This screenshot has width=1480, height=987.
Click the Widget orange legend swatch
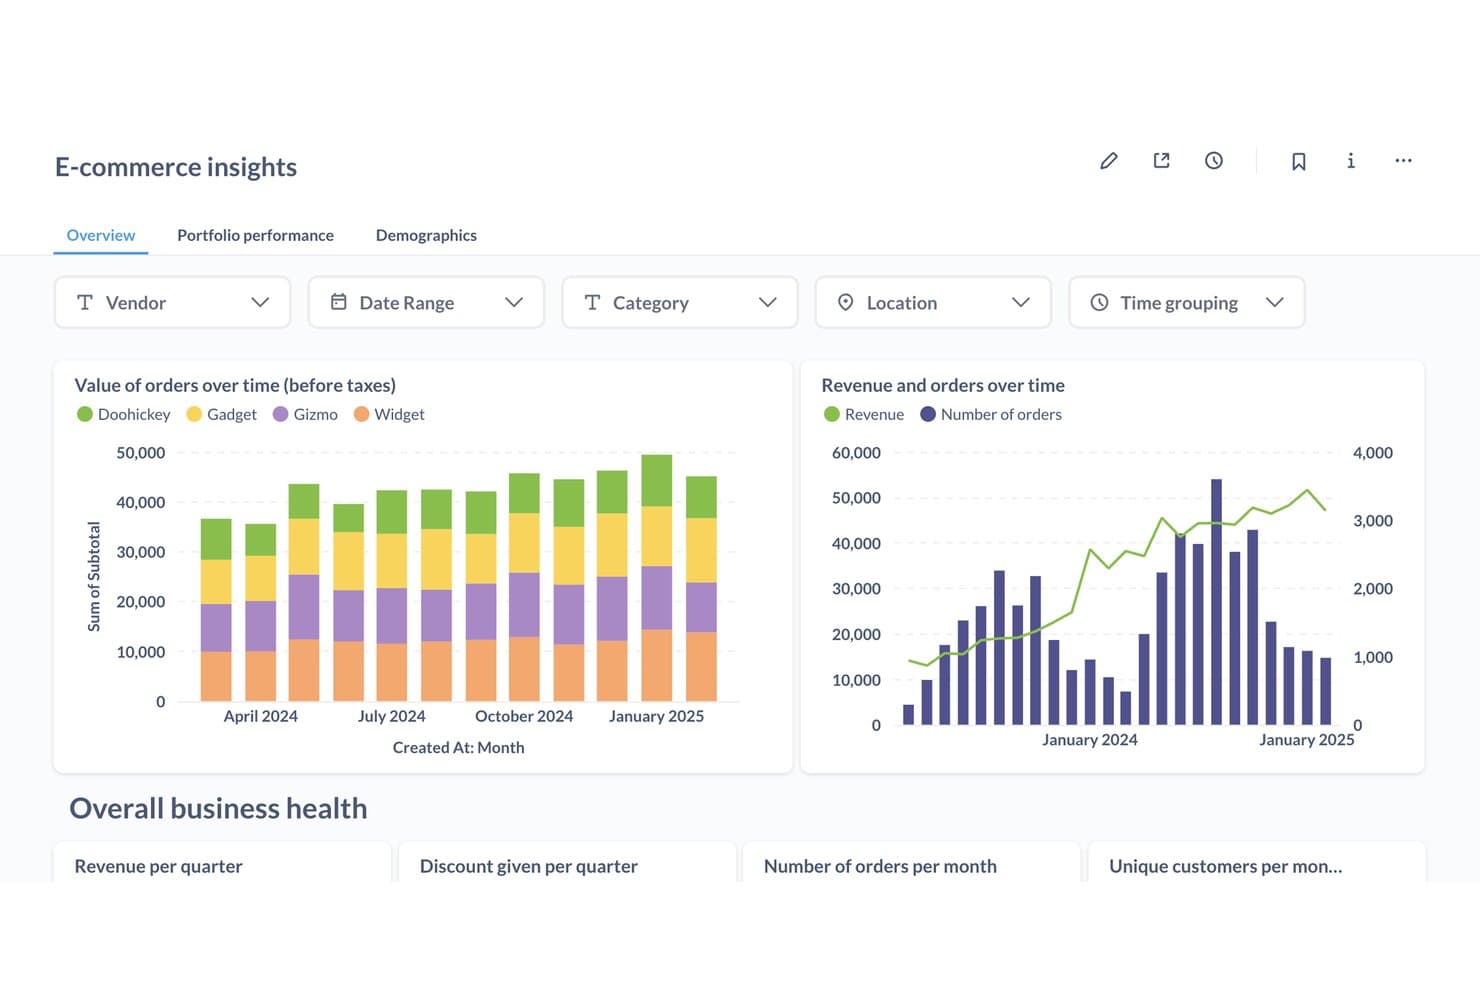click(x=361, y=414)
